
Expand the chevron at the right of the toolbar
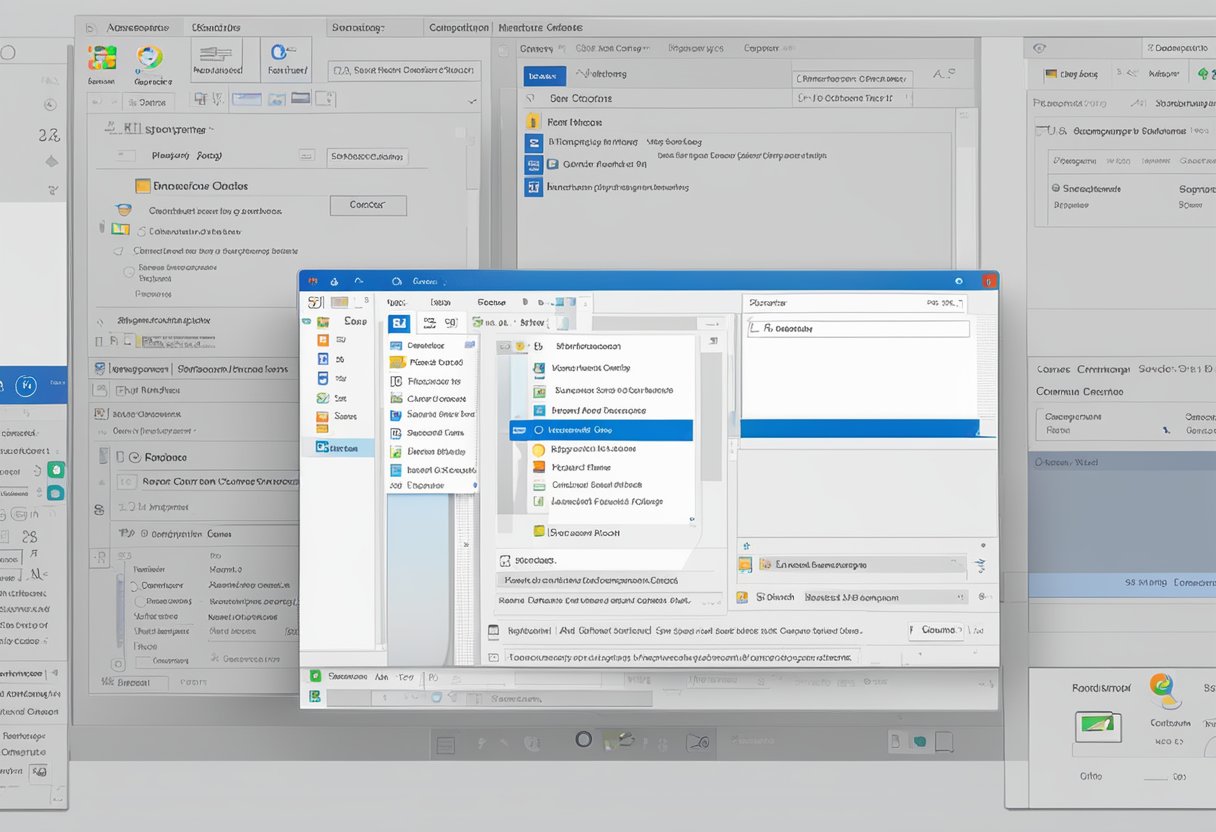pos(470,101)
